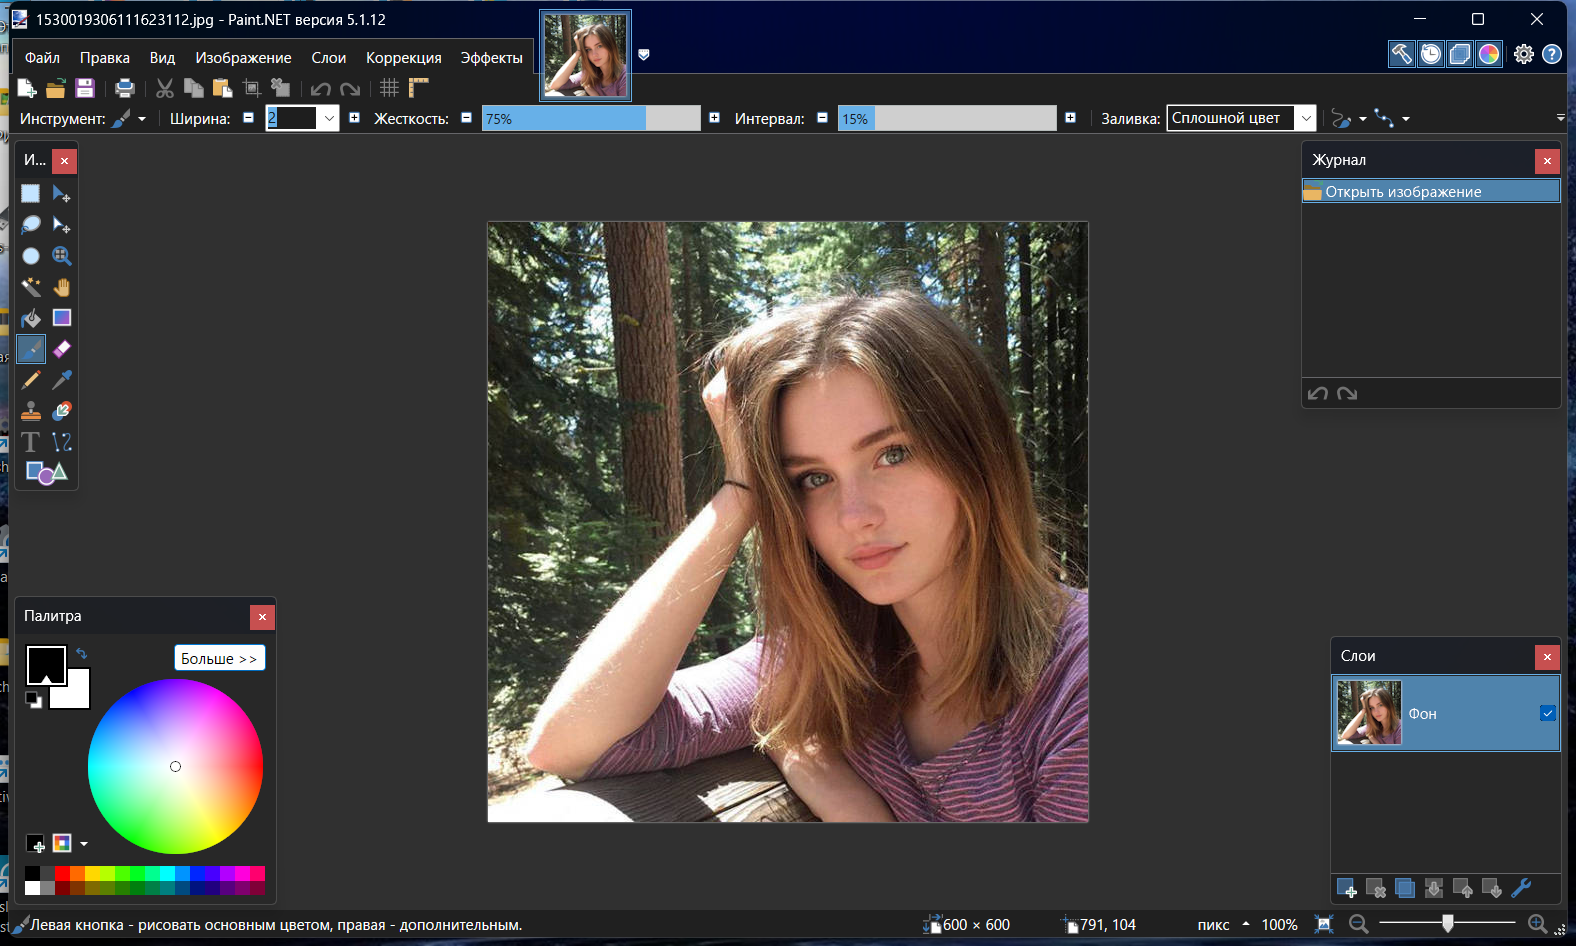
Task: Open the Коррекция menu
Action: pyautogui.click(x=403, y=58)
